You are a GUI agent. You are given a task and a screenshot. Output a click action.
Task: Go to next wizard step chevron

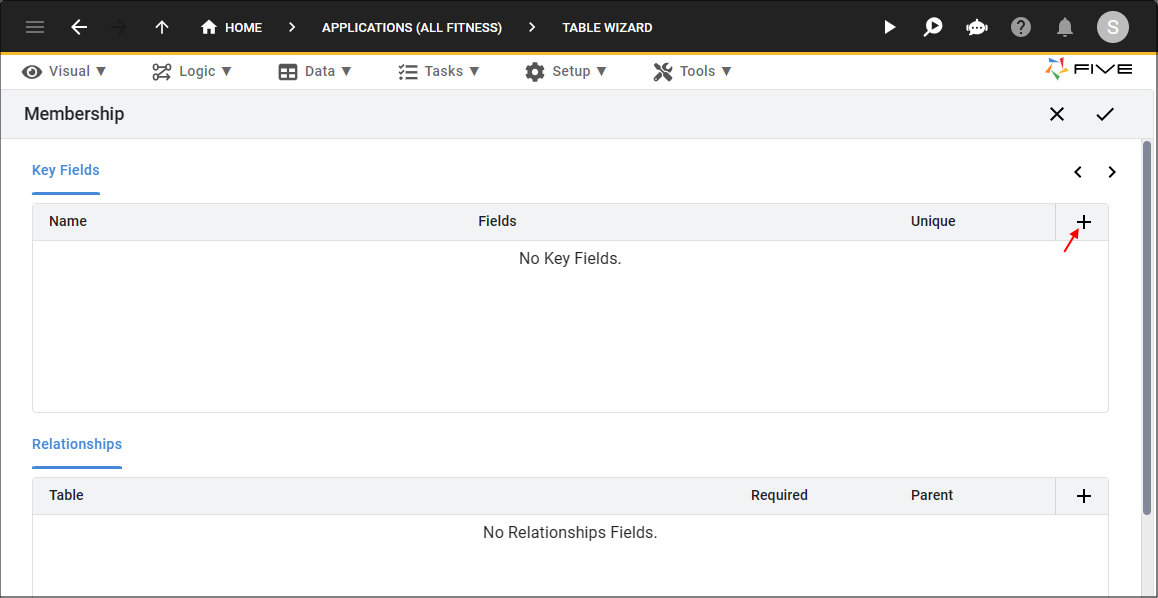pos(1111,172)
